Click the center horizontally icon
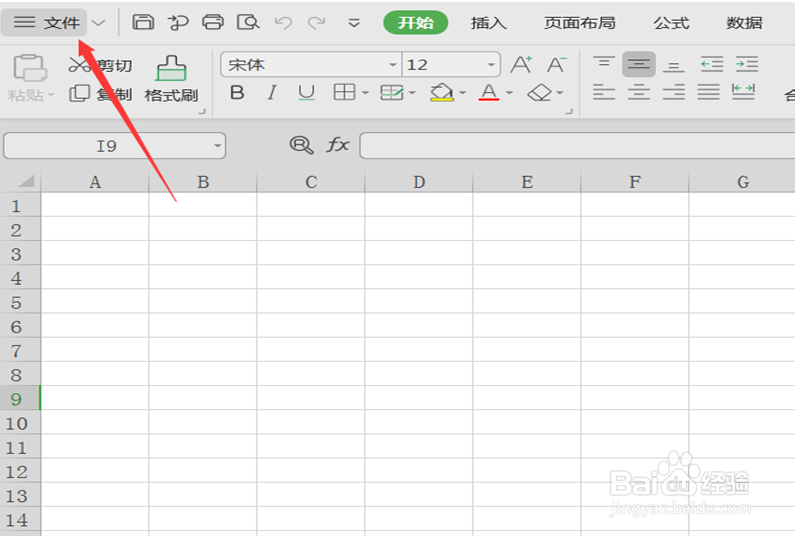795x536 pixels. 638,92
